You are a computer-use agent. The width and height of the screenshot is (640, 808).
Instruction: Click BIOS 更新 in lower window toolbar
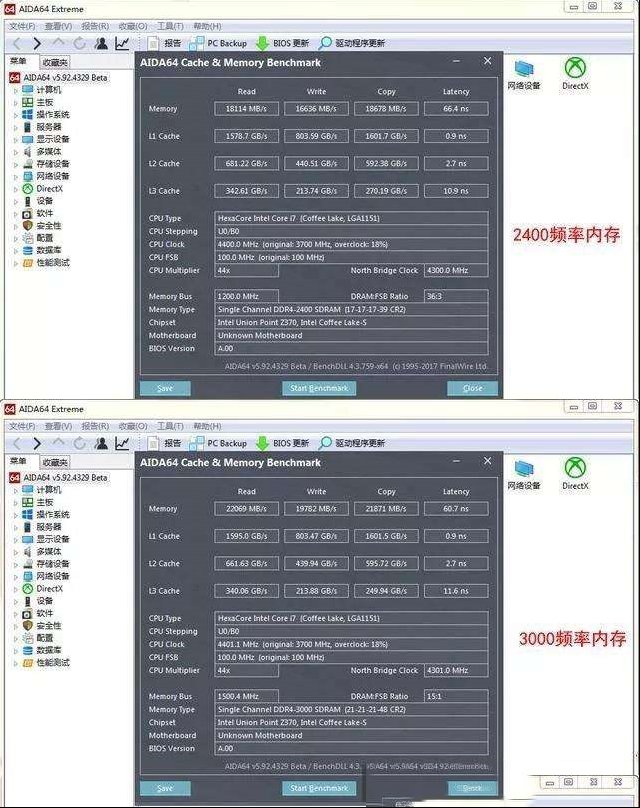point(283,443)
